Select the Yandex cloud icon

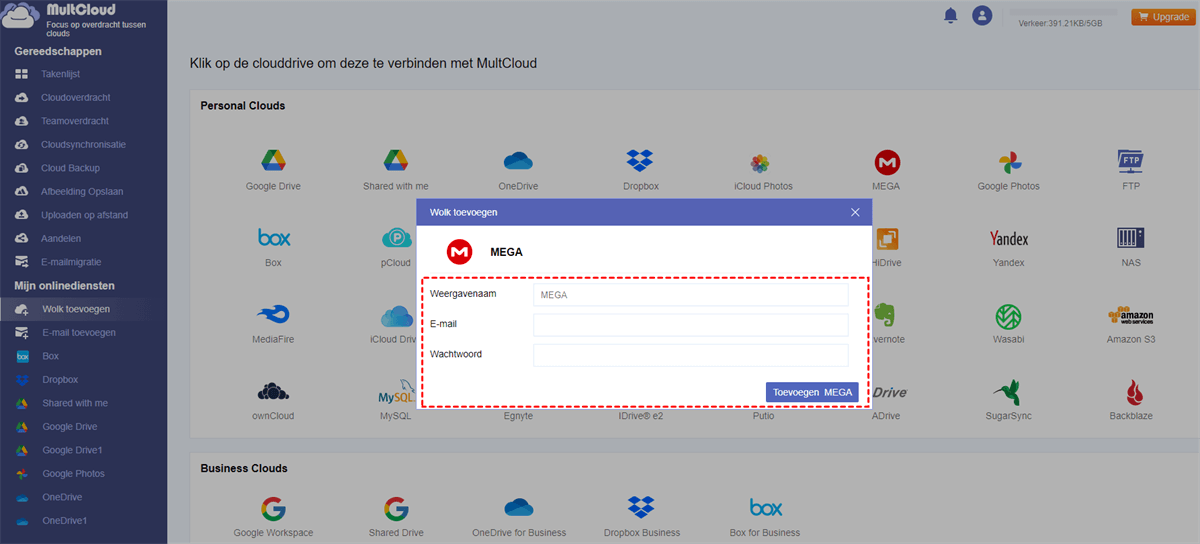[1008, 238]
